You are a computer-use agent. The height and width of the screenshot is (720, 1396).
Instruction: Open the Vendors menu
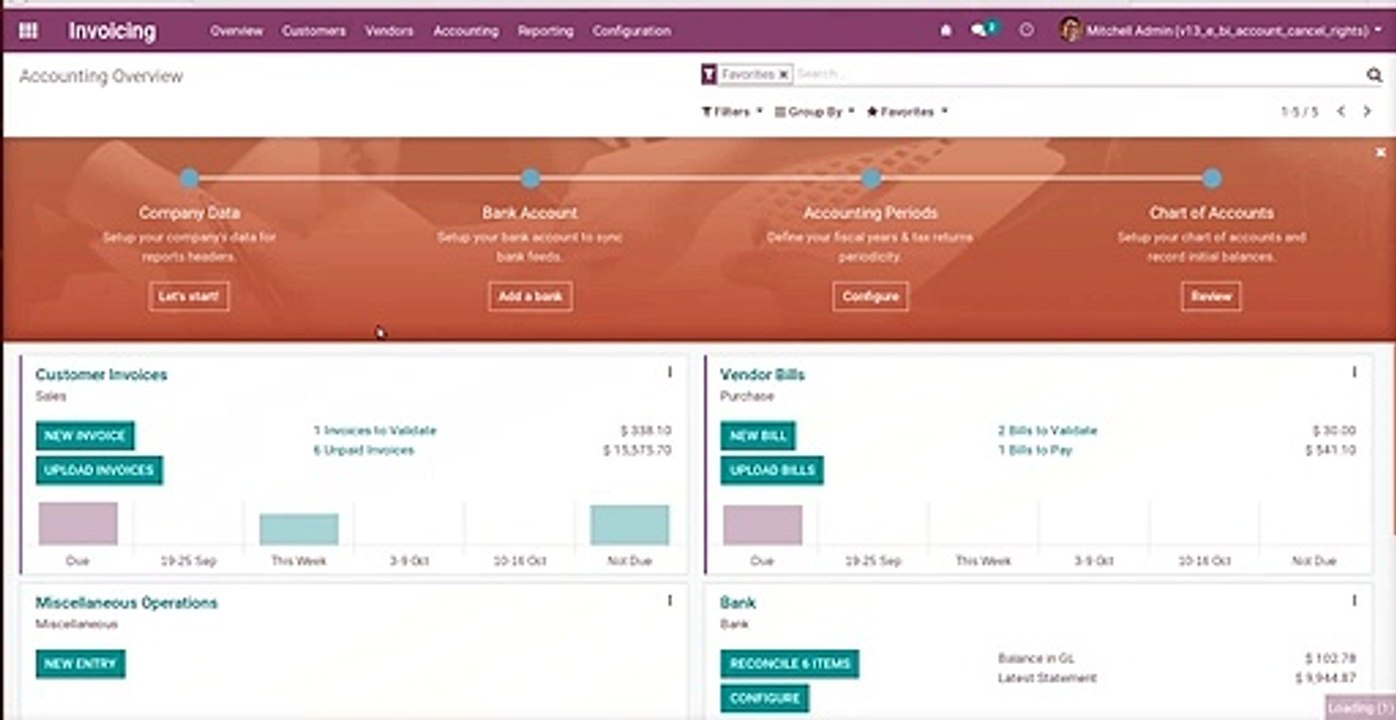[389, 31]
